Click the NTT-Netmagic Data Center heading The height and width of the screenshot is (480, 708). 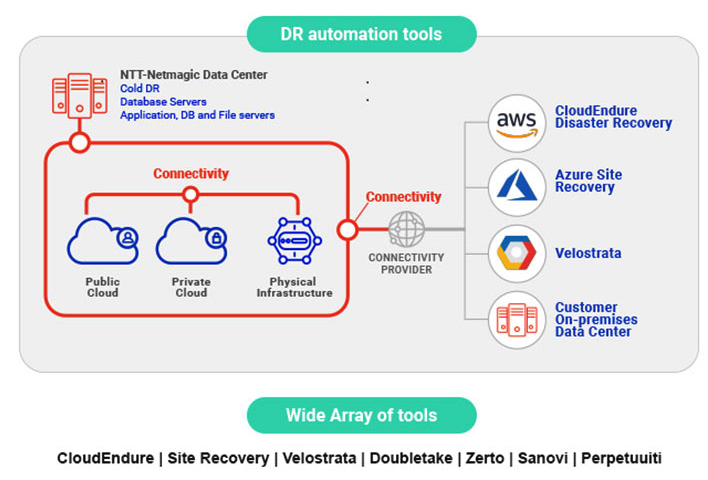pos(194,75)
